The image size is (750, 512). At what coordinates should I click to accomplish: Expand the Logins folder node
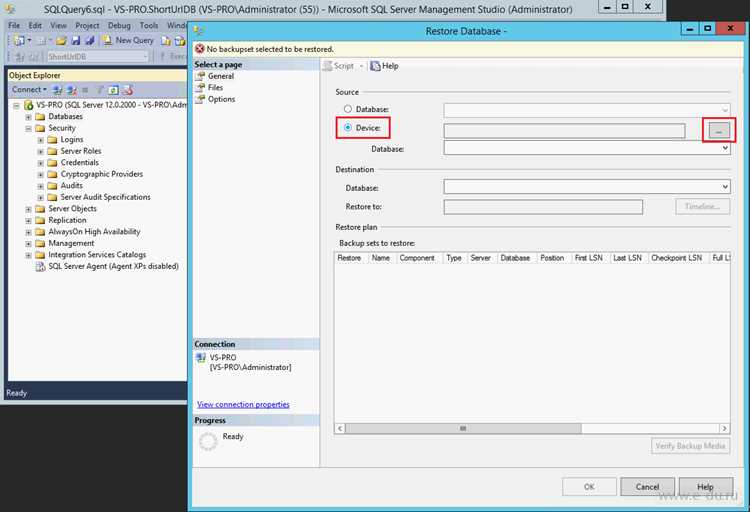41,140
